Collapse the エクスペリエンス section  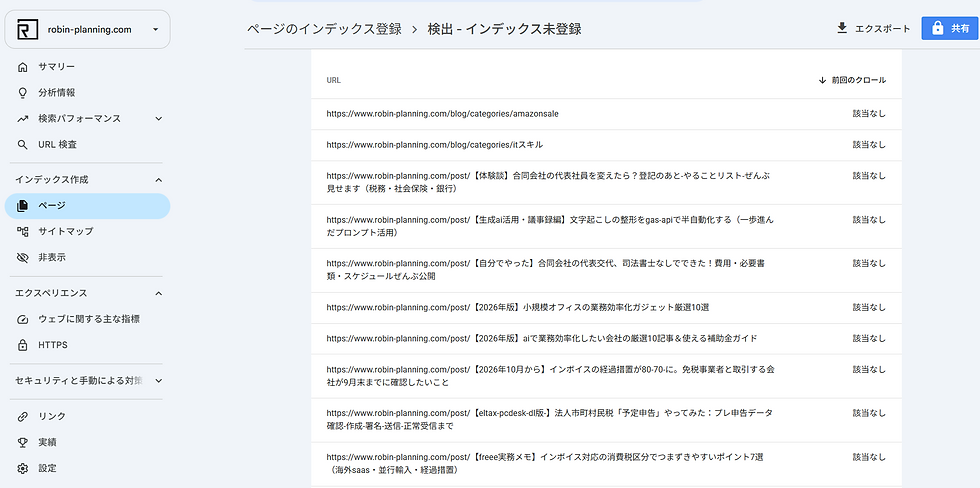[x=159, y=293]
